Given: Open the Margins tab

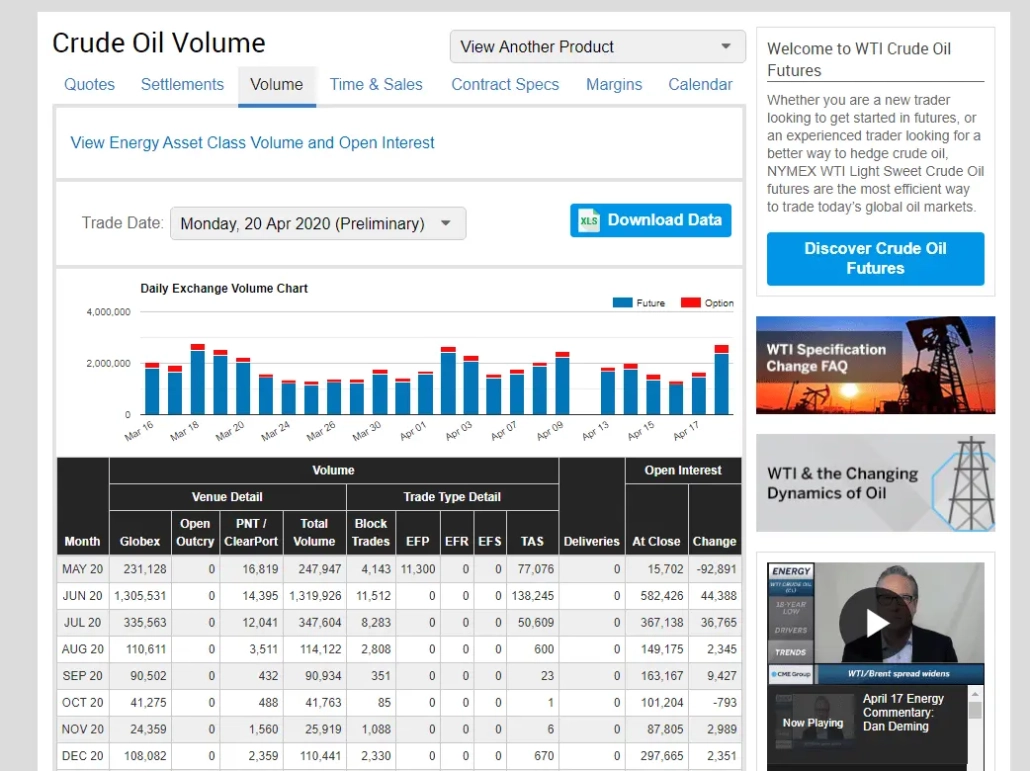Looking at the screenshot, I should [614, 85].
